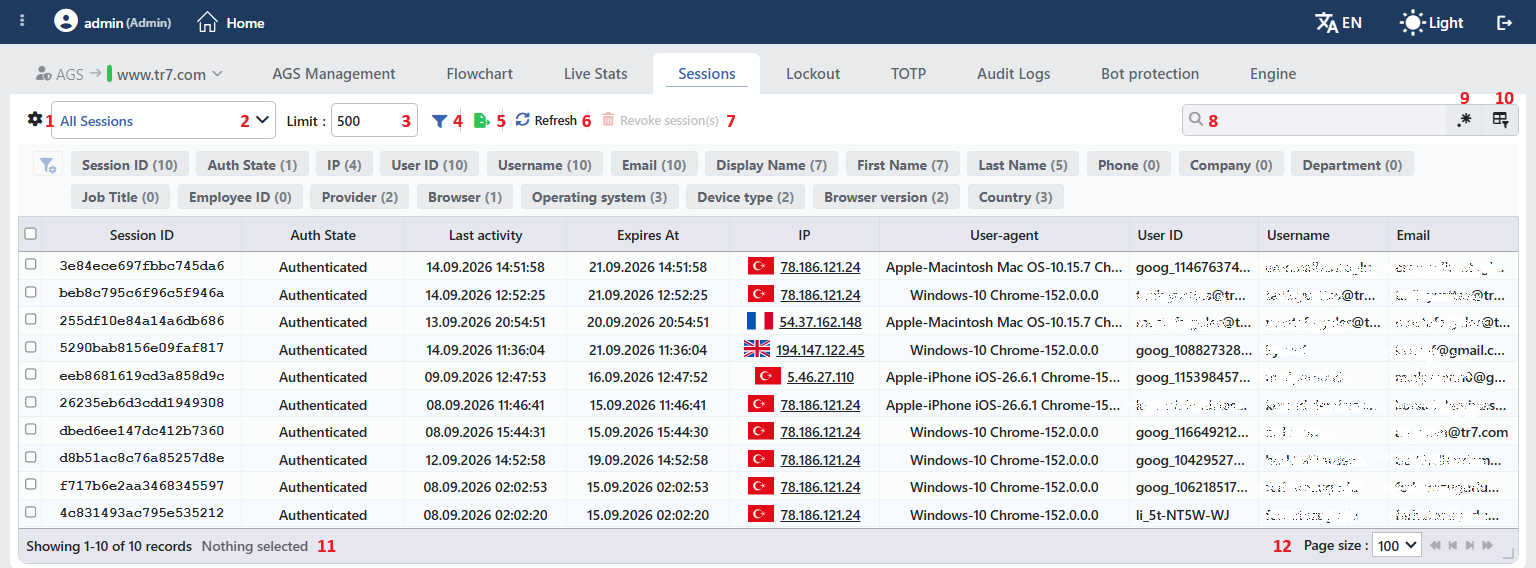This screenshot has height=568, width=1536.
Task: Select session beb8c795c6f96c5f946a checkbox
Action: 31,293
